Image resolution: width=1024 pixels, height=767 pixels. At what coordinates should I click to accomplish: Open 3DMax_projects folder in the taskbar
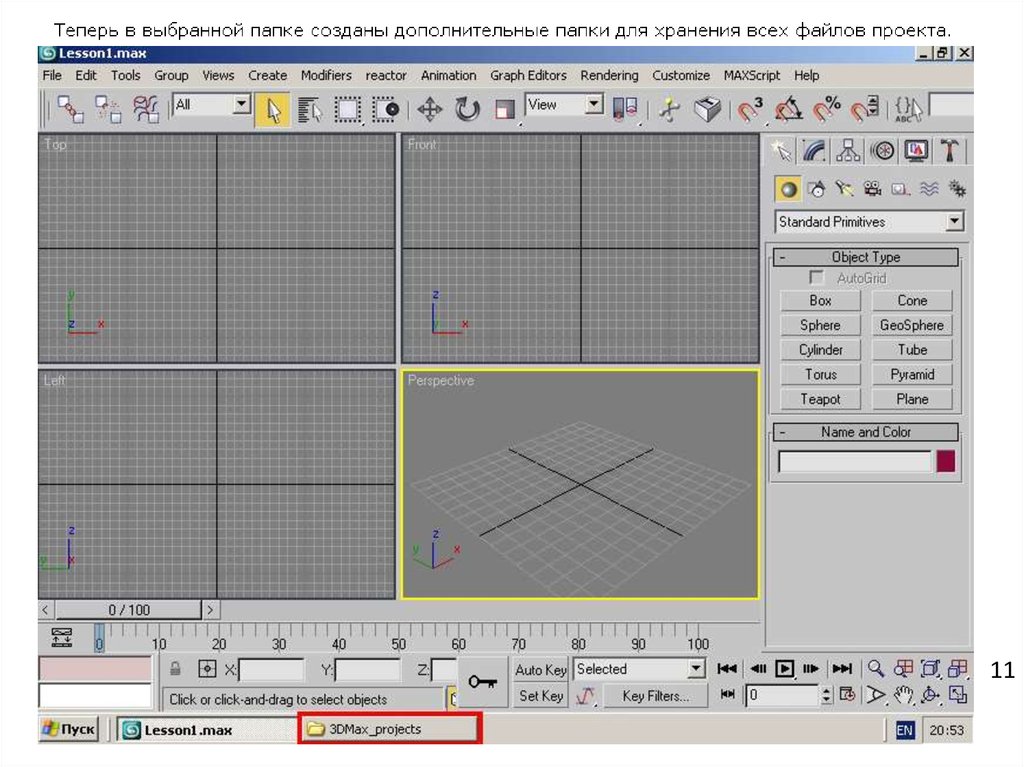pos(391,729)
